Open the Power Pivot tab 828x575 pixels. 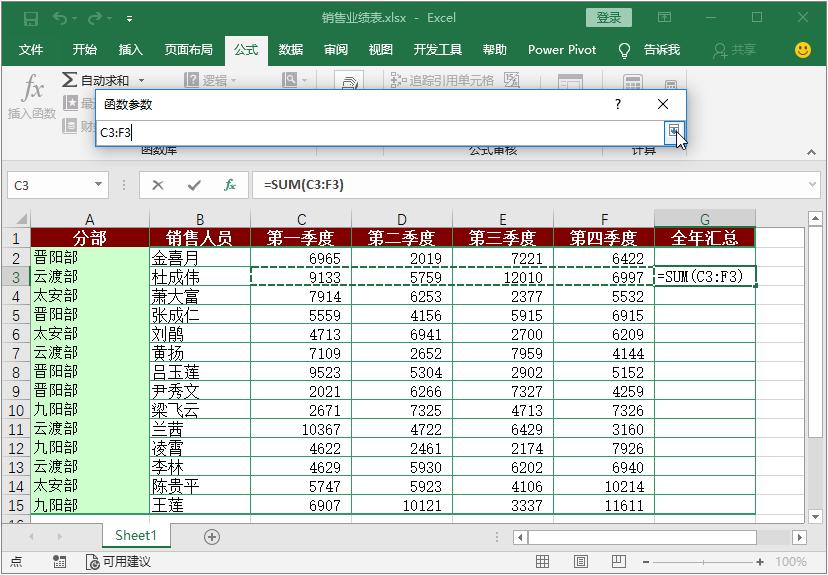(562, 50)
